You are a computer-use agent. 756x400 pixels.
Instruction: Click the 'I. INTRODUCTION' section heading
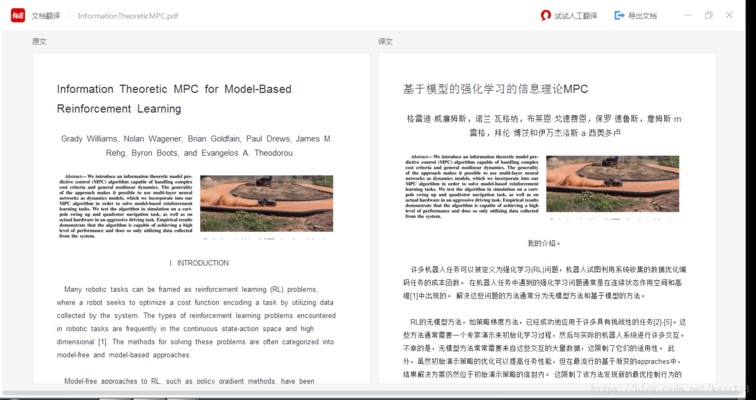point(198,263)
